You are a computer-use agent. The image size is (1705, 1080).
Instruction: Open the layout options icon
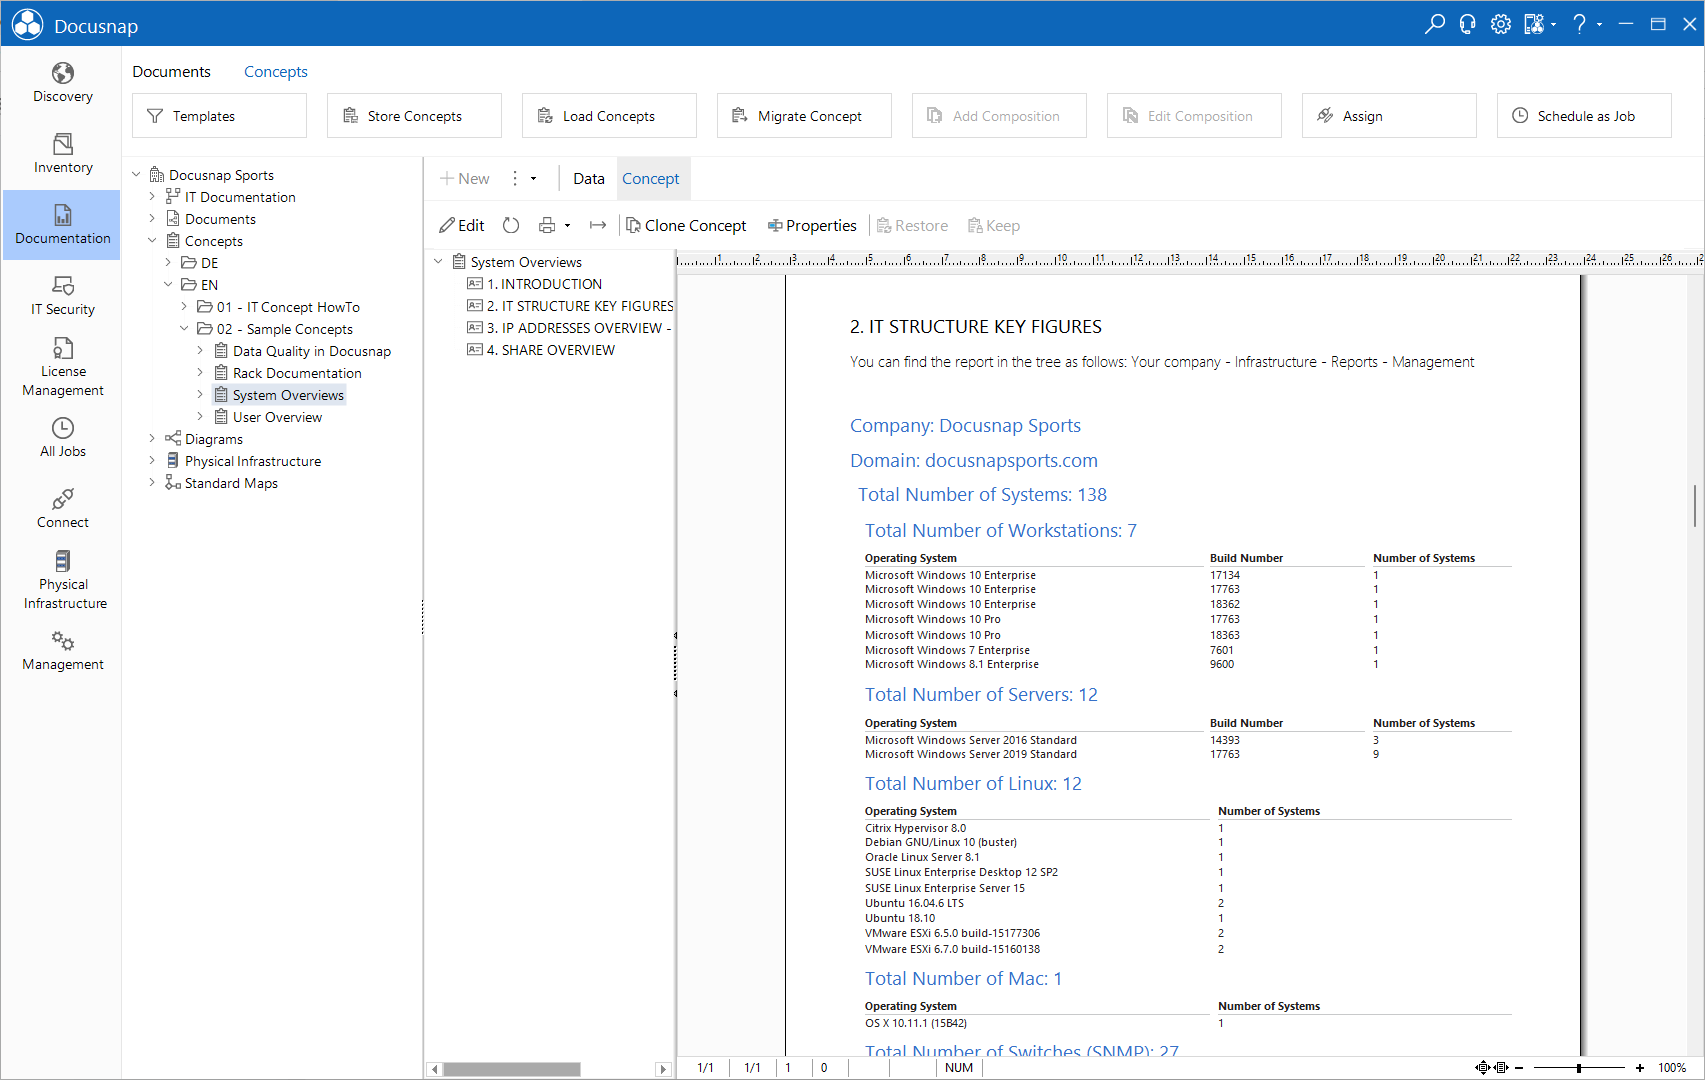click(x=1534, y=24)
